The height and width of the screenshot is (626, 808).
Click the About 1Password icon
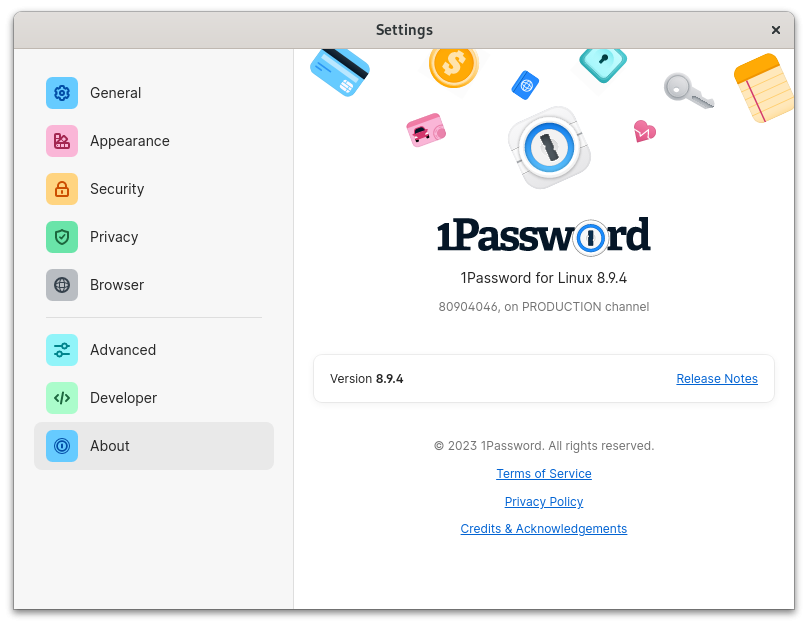(x=62, y=446)
